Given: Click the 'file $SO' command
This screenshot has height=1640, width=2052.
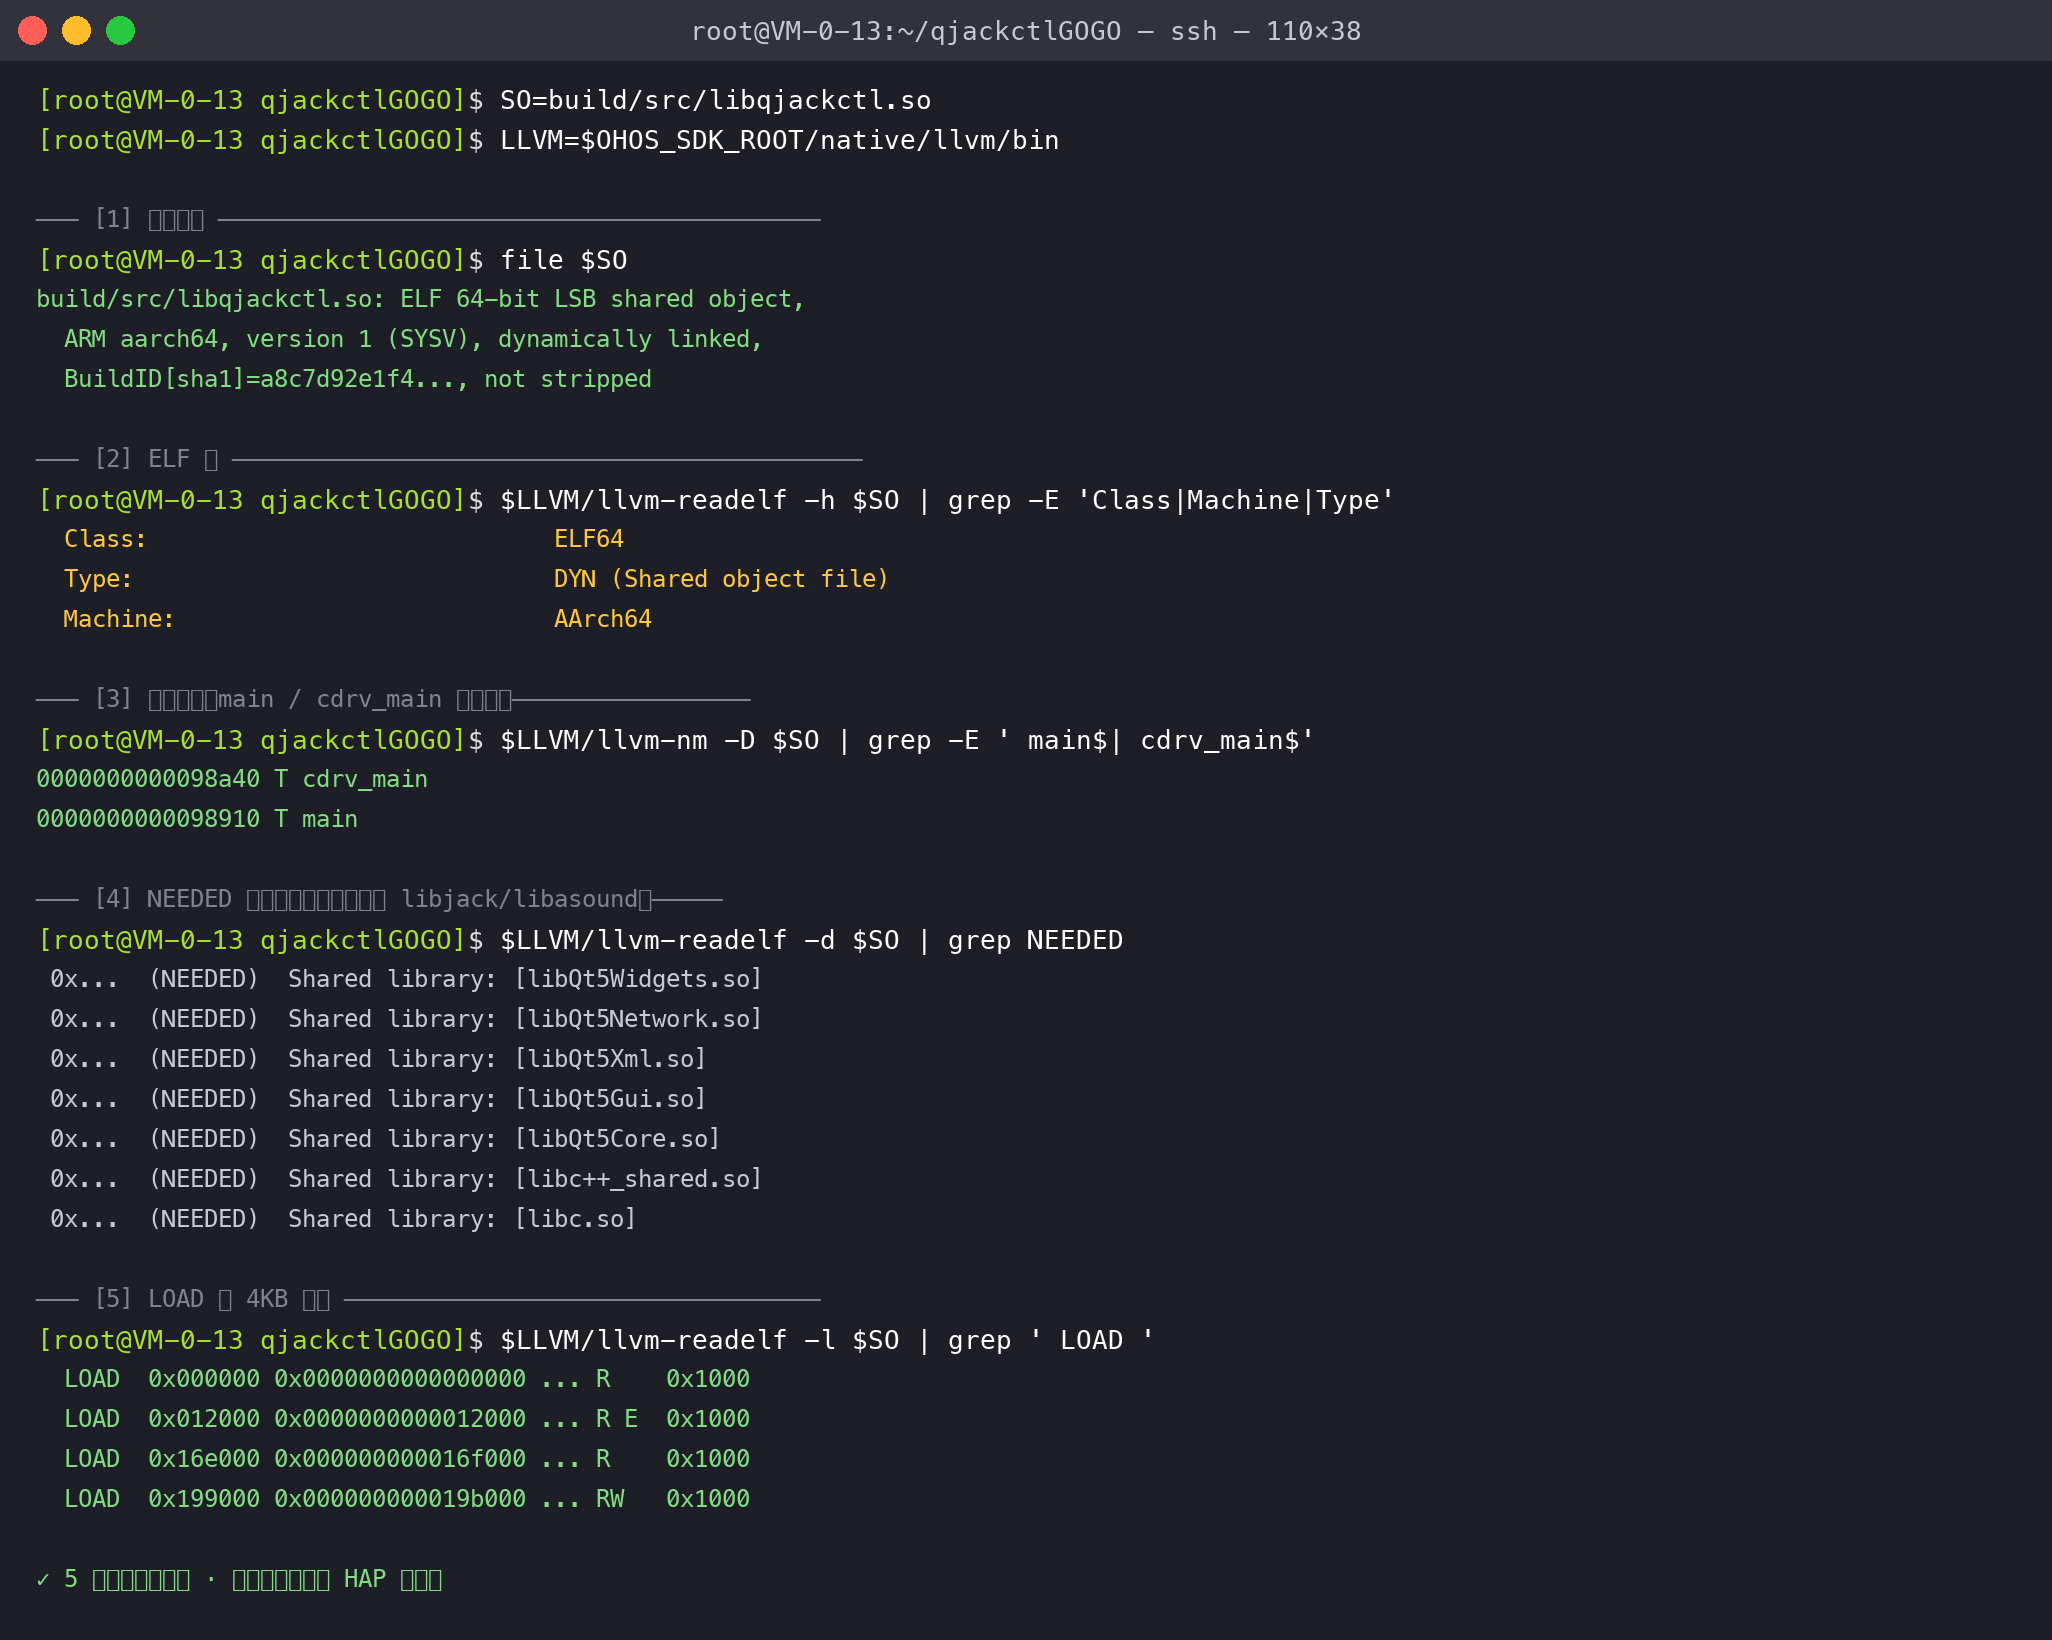Looking at the screenshot, I should coord(563,260).
